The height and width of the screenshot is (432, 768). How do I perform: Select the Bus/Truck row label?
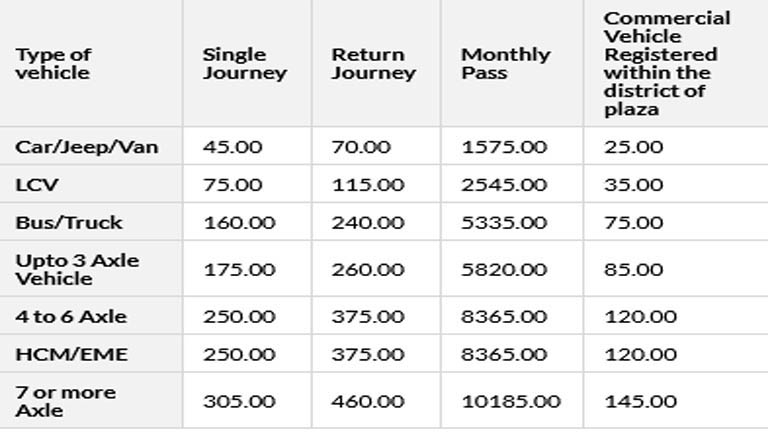(69, 222)
